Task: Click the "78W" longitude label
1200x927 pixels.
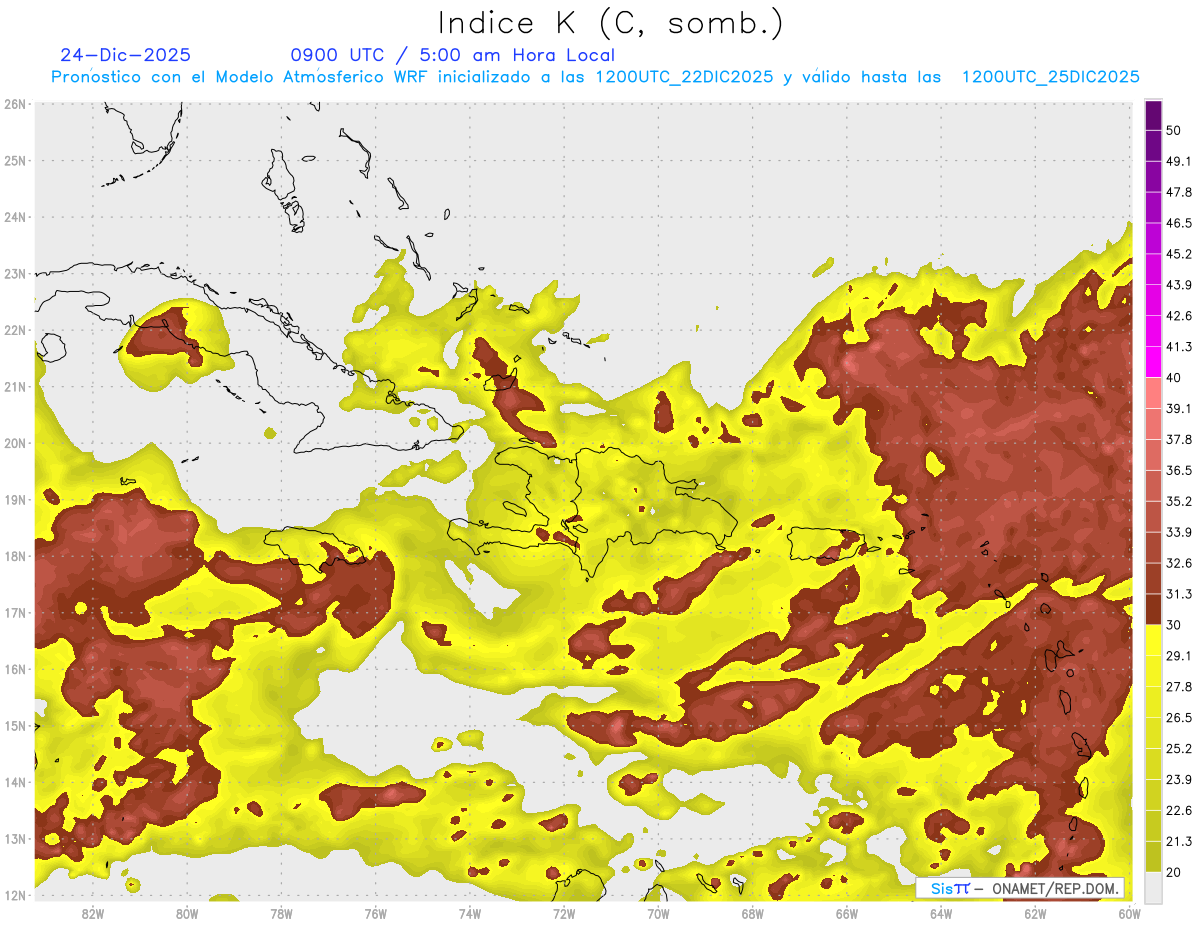Action: point(281,914)
